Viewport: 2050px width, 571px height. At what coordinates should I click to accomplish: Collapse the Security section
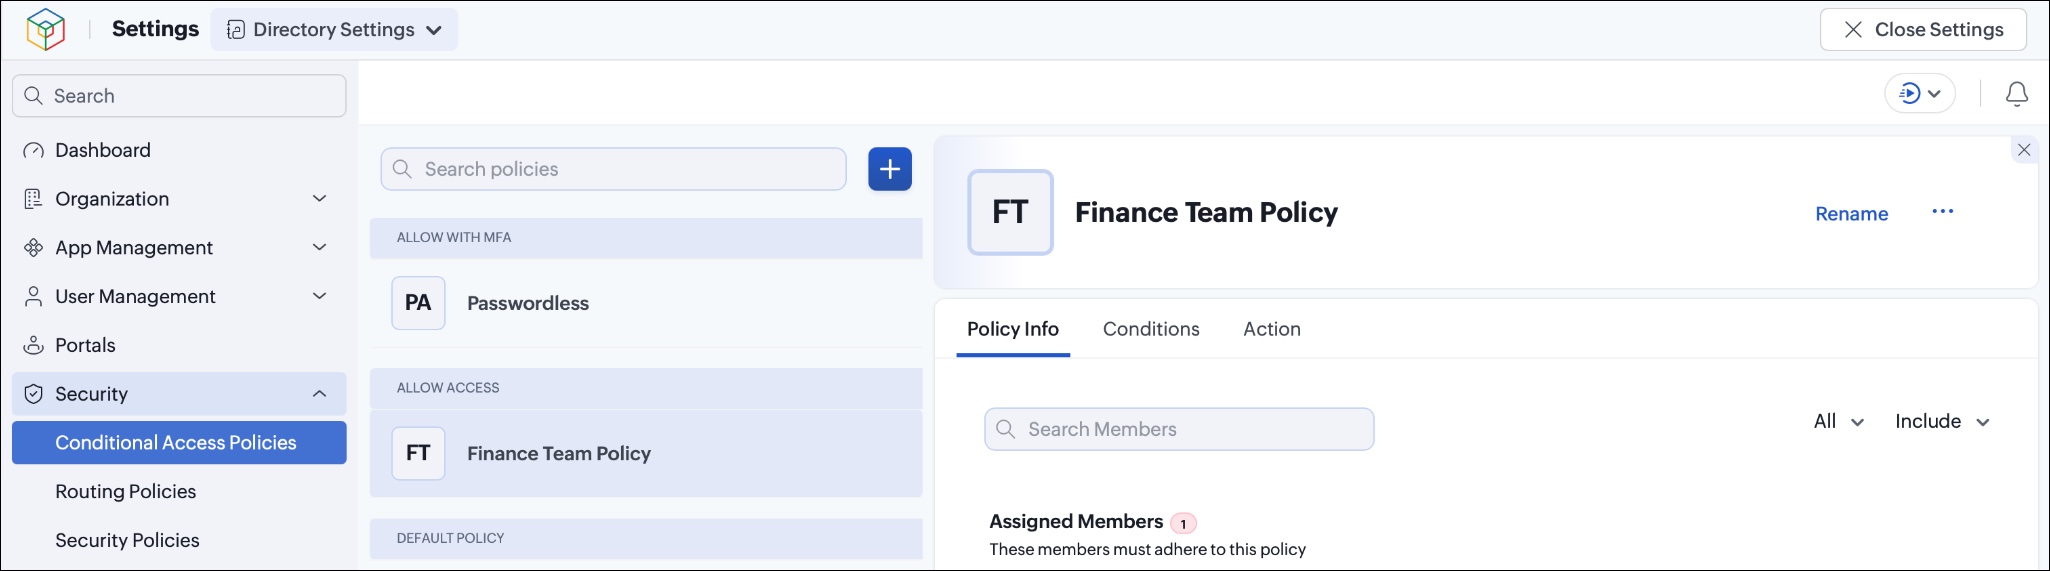[x=319, y=394]
